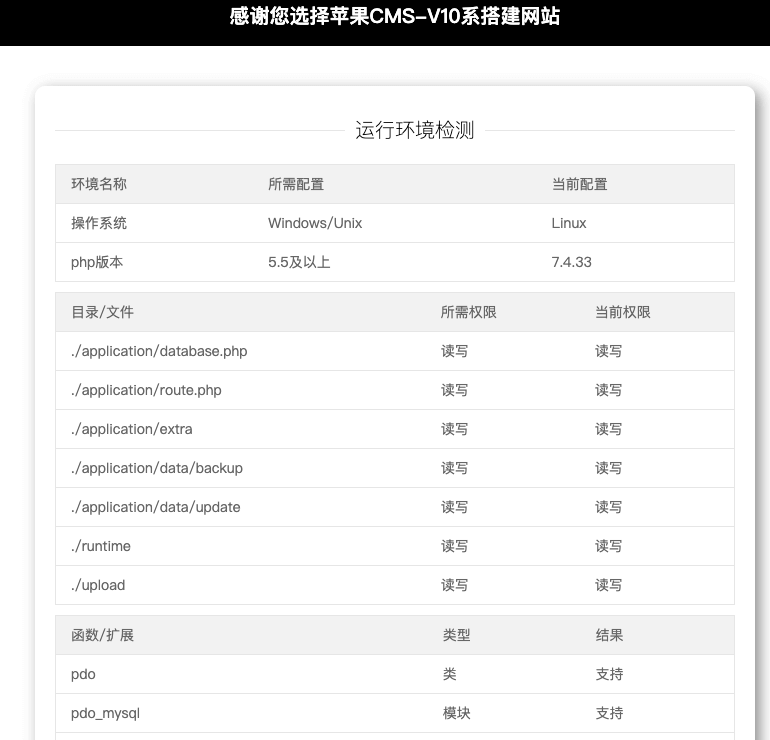Click current 读写 for ./application/extra

[x=609, y=429]
